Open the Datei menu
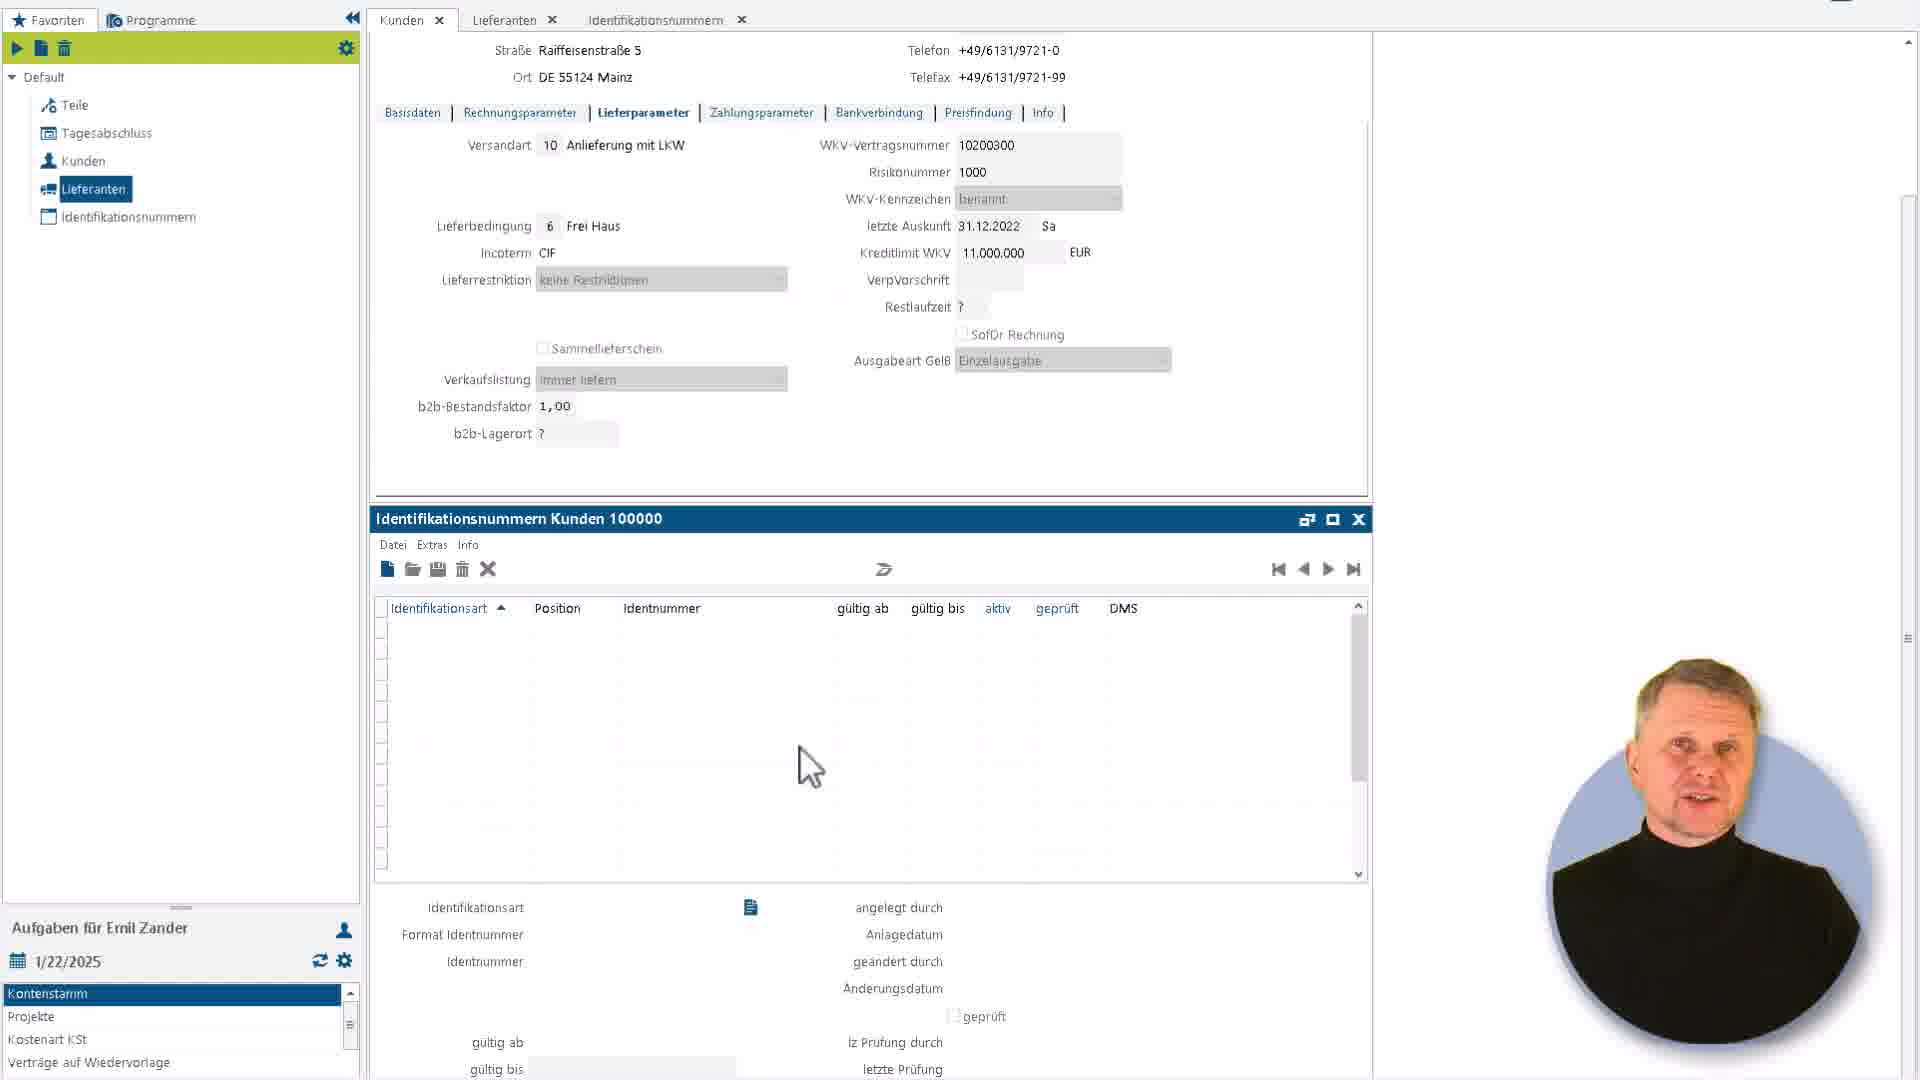 393,545
